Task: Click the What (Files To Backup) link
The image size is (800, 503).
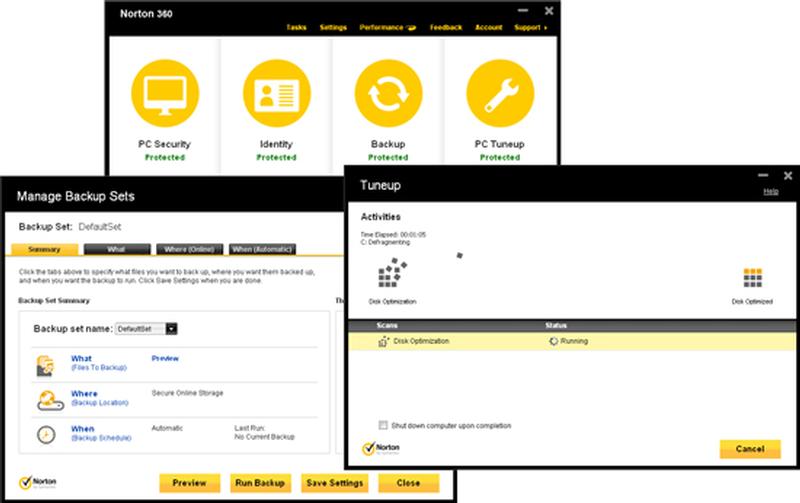Action: click(99, 363)
